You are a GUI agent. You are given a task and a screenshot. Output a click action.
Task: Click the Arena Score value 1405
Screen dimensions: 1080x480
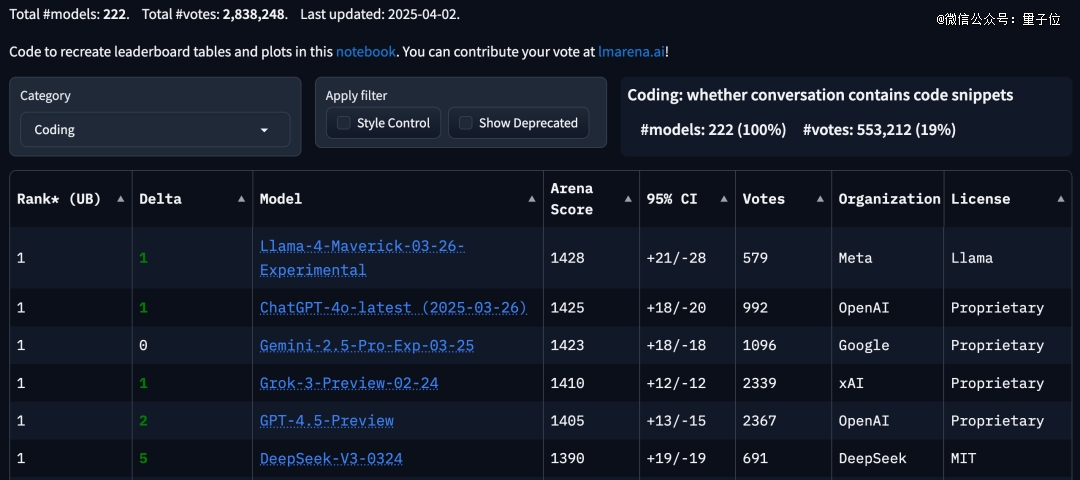(567, 421)
